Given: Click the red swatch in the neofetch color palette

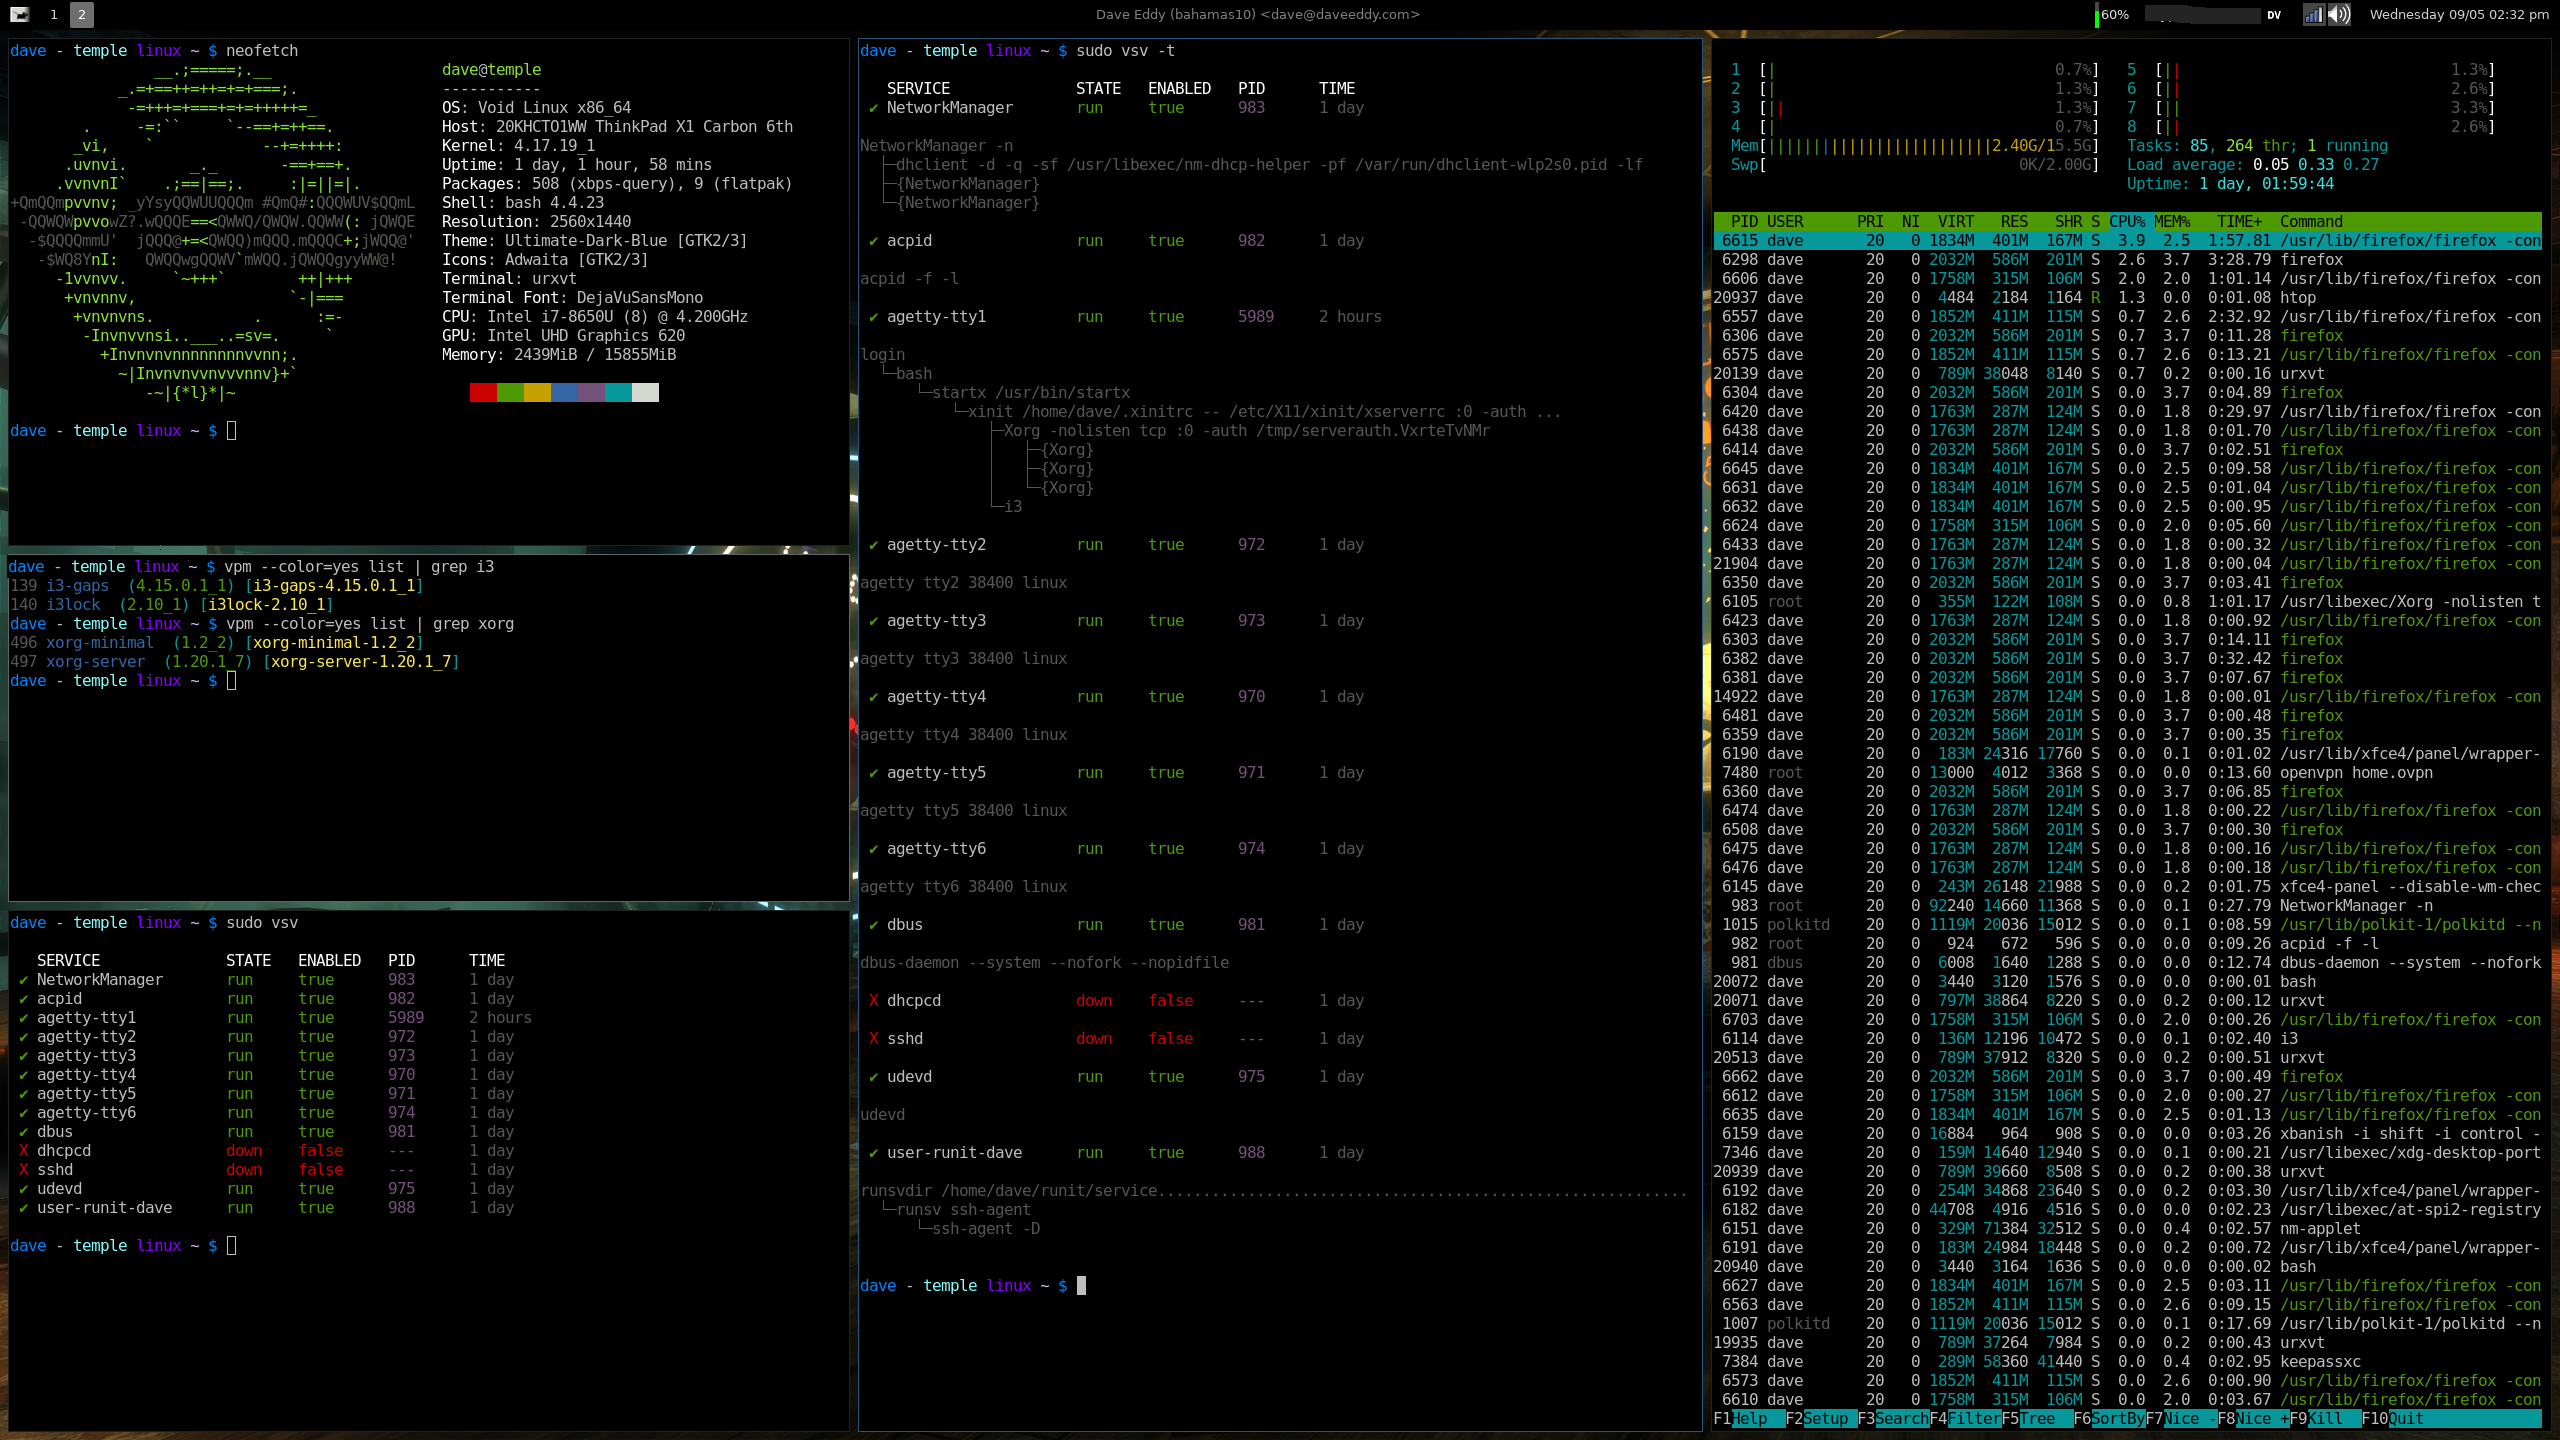Looking at the screenshot, I should (481, 393).
